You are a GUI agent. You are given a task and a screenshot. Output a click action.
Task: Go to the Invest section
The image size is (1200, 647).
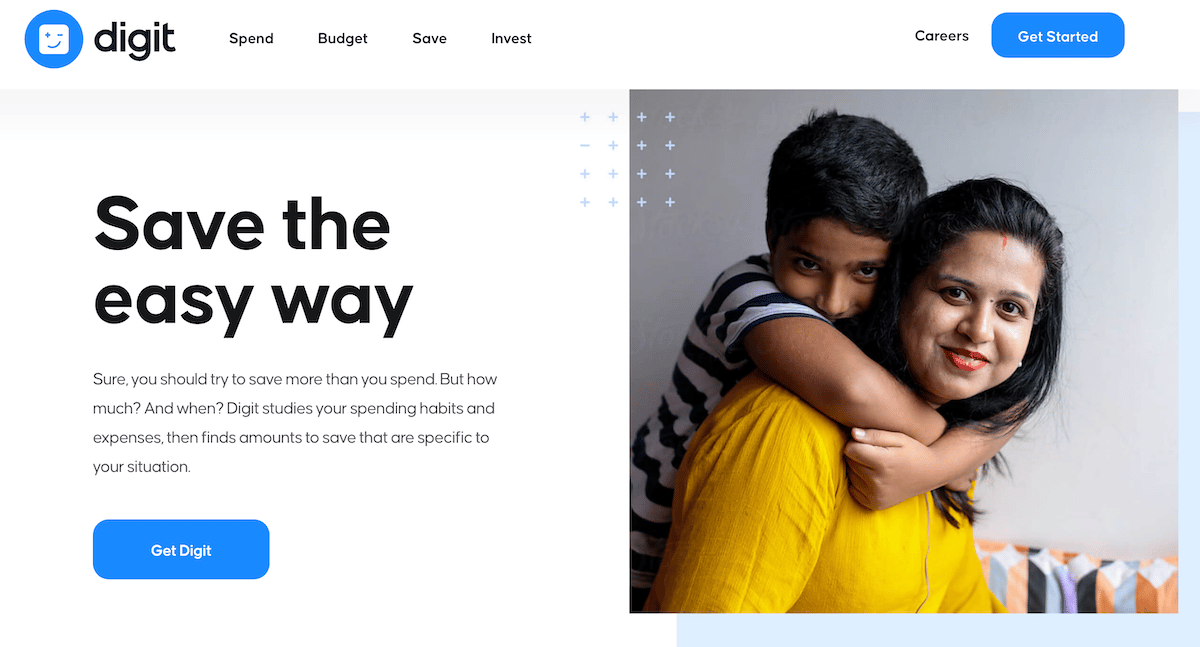(511, 38)
